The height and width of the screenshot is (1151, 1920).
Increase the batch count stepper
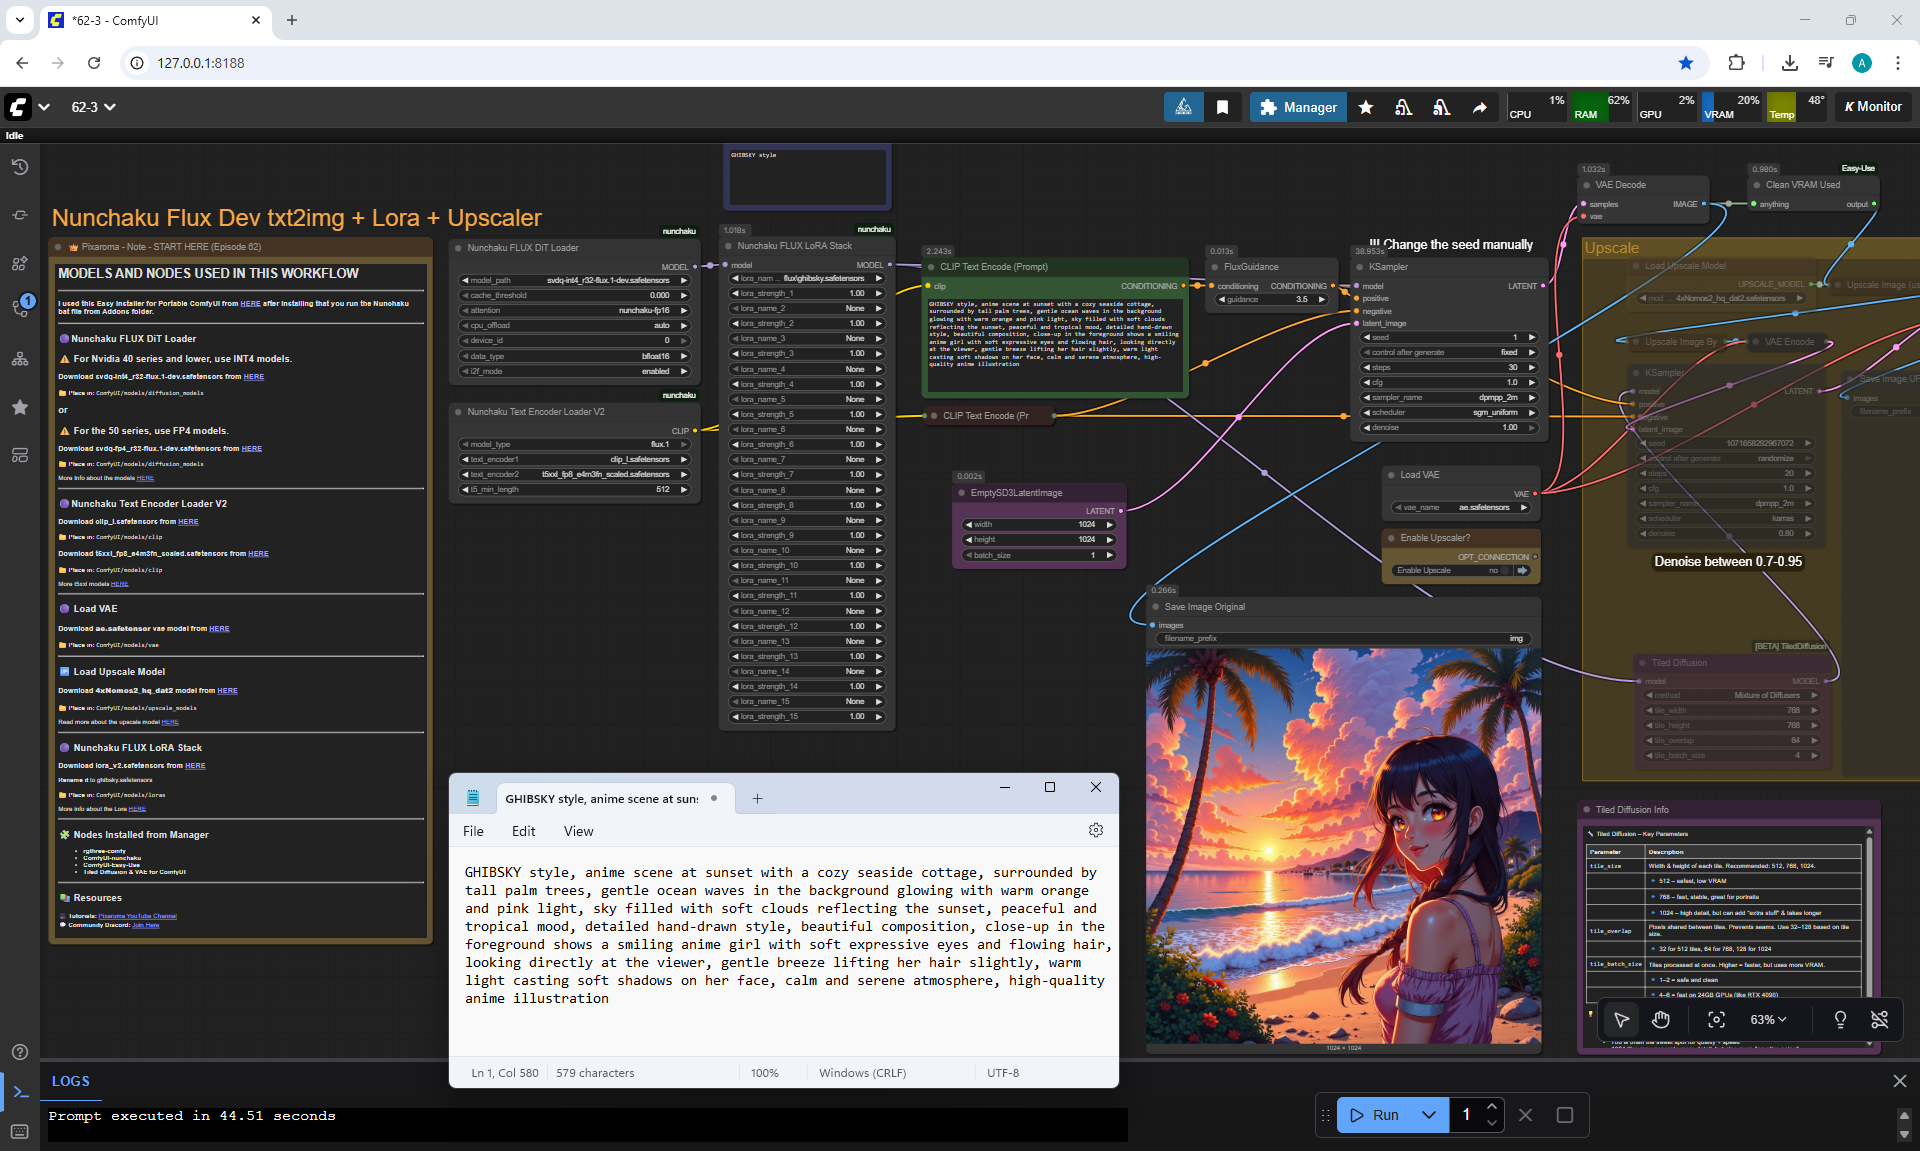click(1492, 1106)
